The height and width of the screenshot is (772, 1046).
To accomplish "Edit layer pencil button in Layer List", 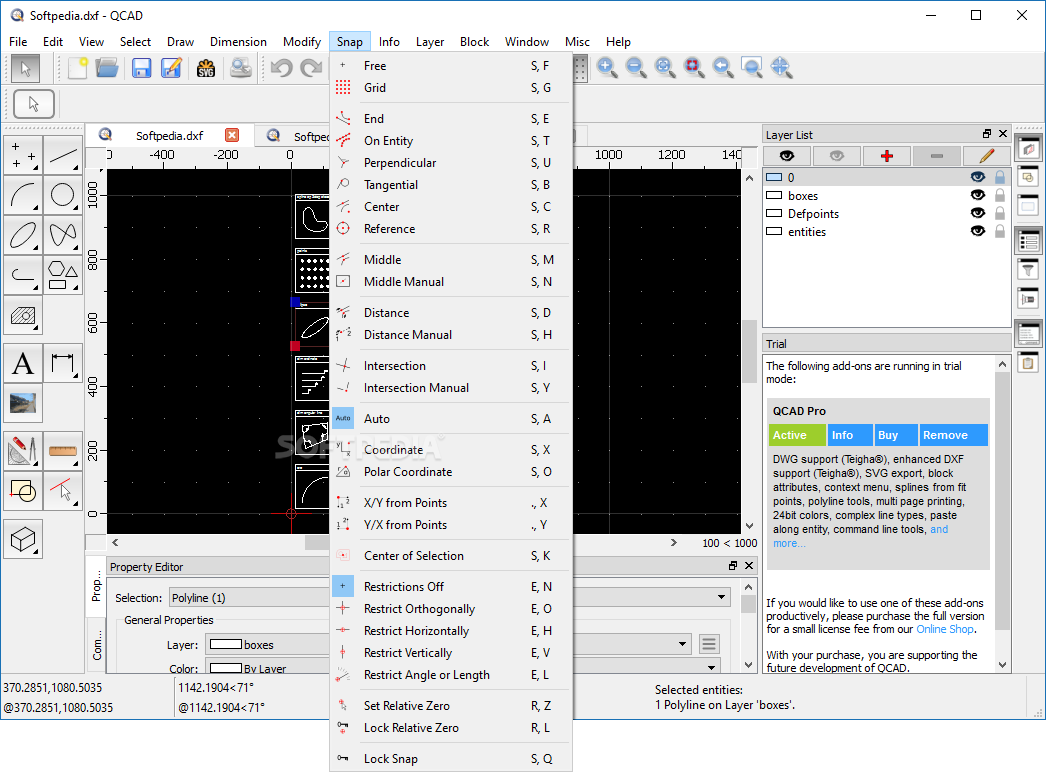I will coord(987,156).
